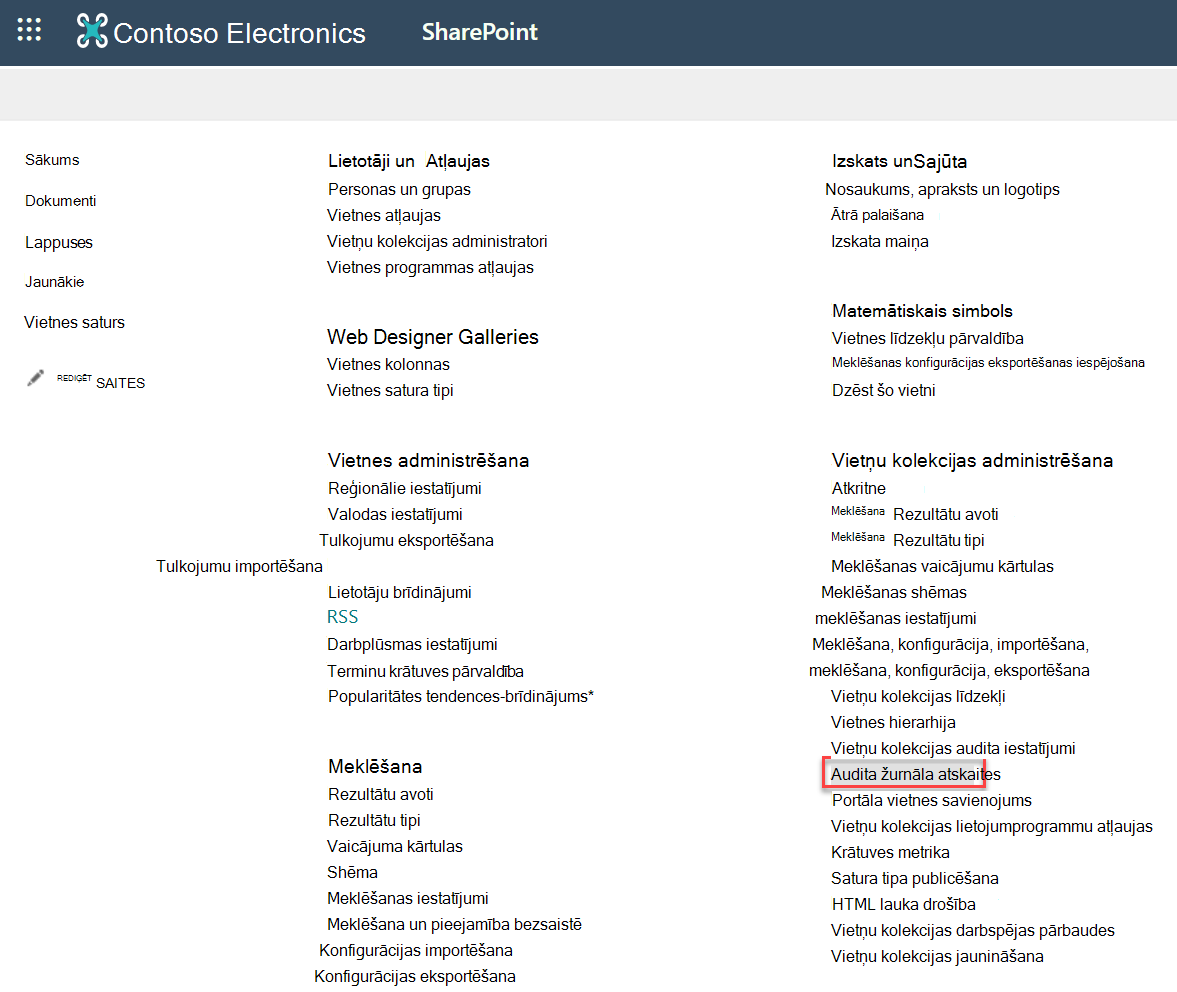The width and height of the screenshot is (1177, 992).
Task: Open Konfigurācijas eksportēšana under Meklēšana
Action: pos(414,977)
